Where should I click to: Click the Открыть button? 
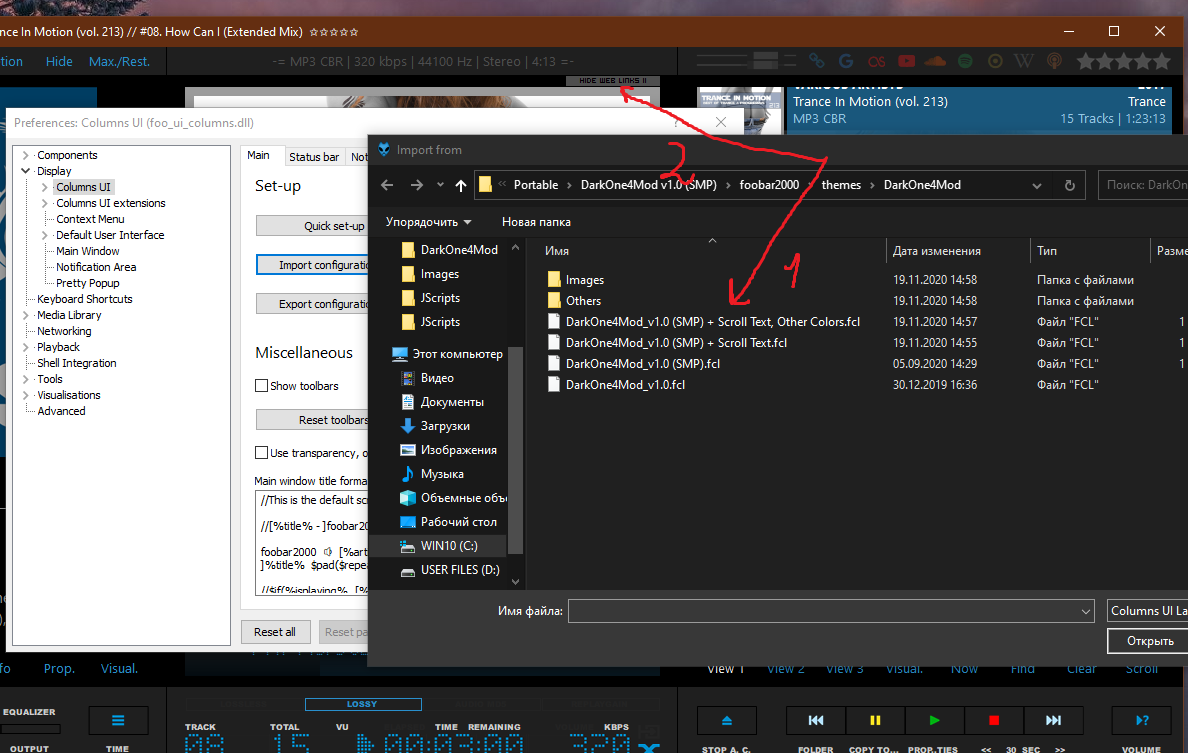pyautogui.click(x=1149, y=641)
